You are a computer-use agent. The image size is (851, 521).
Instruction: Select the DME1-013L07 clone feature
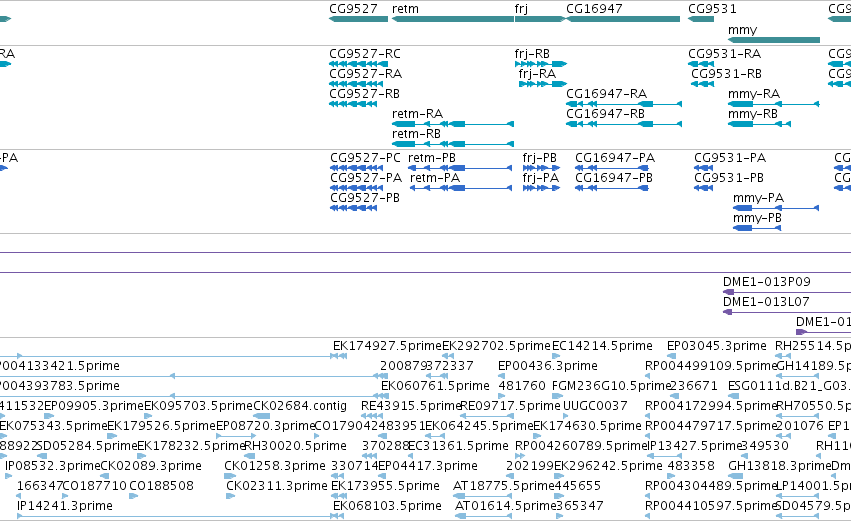(x=787, y=313)
